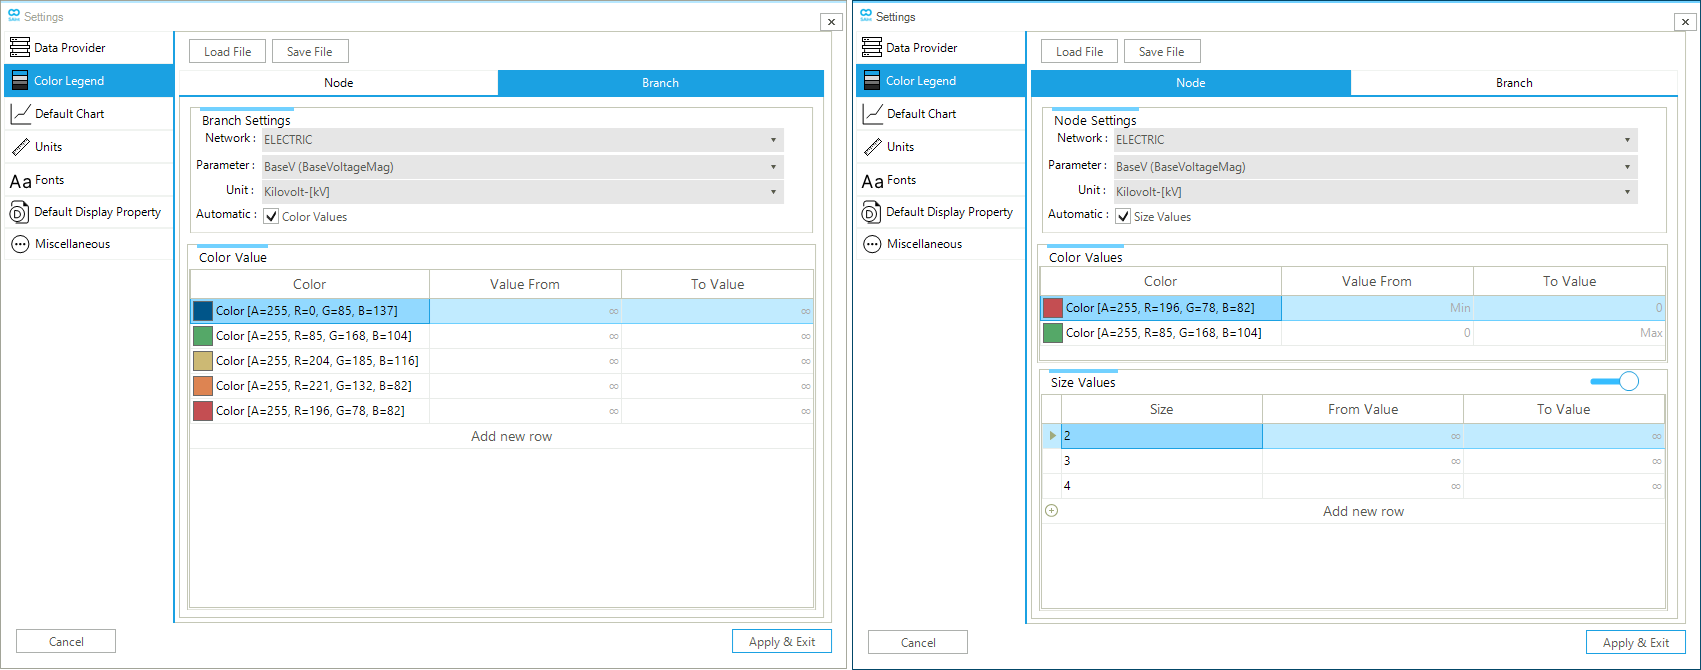
Task: Click Save File in right window
Action: pyautogui.click(x=1162, y=52)
